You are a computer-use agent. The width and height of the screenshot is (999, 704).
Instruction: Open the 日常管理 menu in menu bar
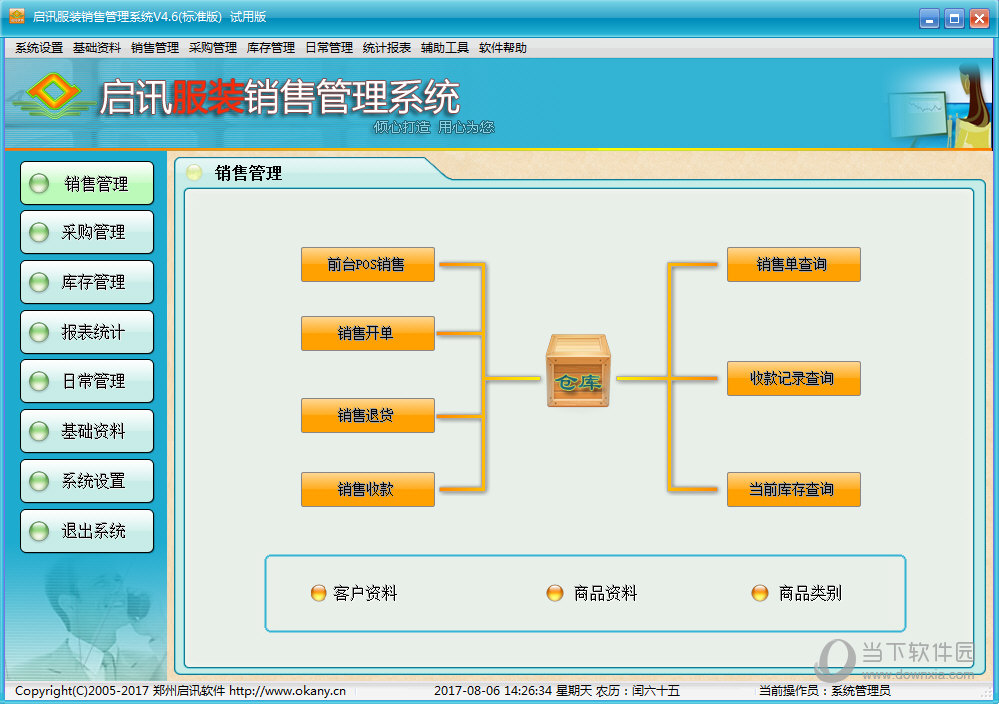coord(329,48)
